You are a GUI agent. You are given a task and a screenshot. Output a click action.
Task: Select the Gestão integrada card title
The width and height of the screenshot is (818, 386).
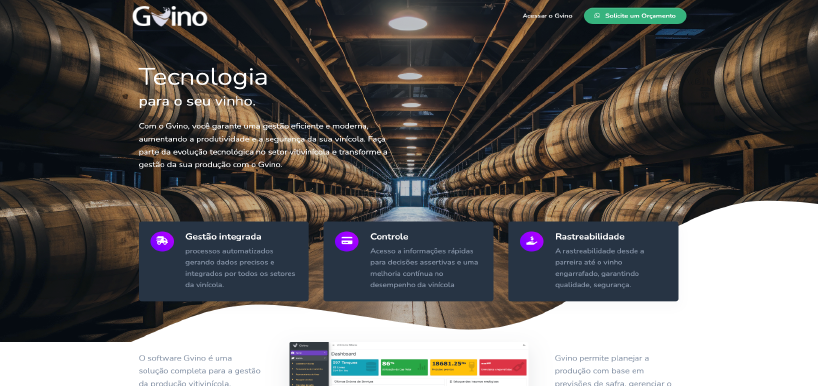223,237
